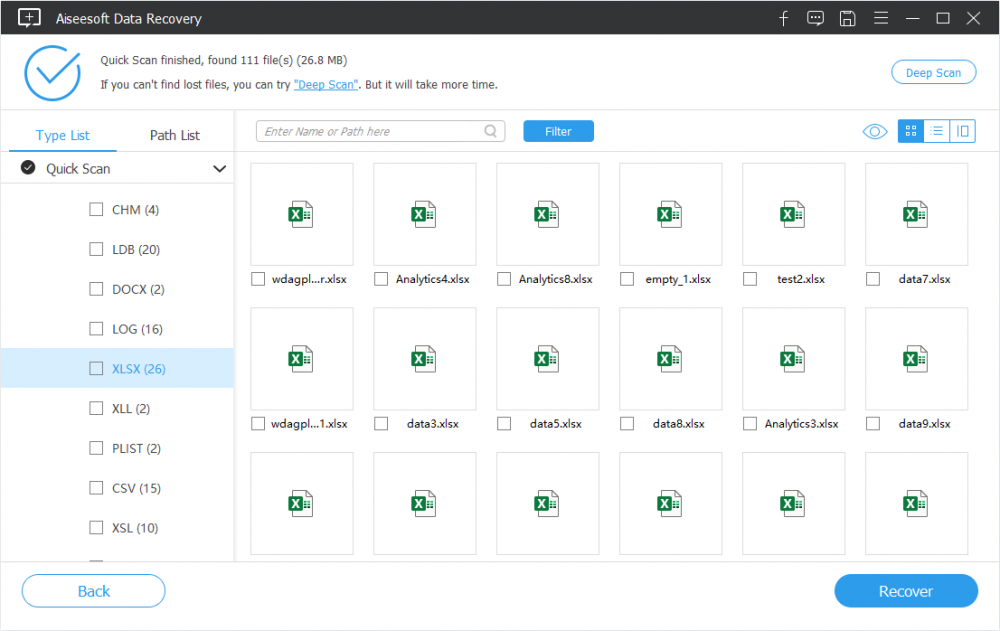The width and height of the screenshot is (1000, 631).
Task: Click the save scan results disk icon
Action: pos(847,19)
